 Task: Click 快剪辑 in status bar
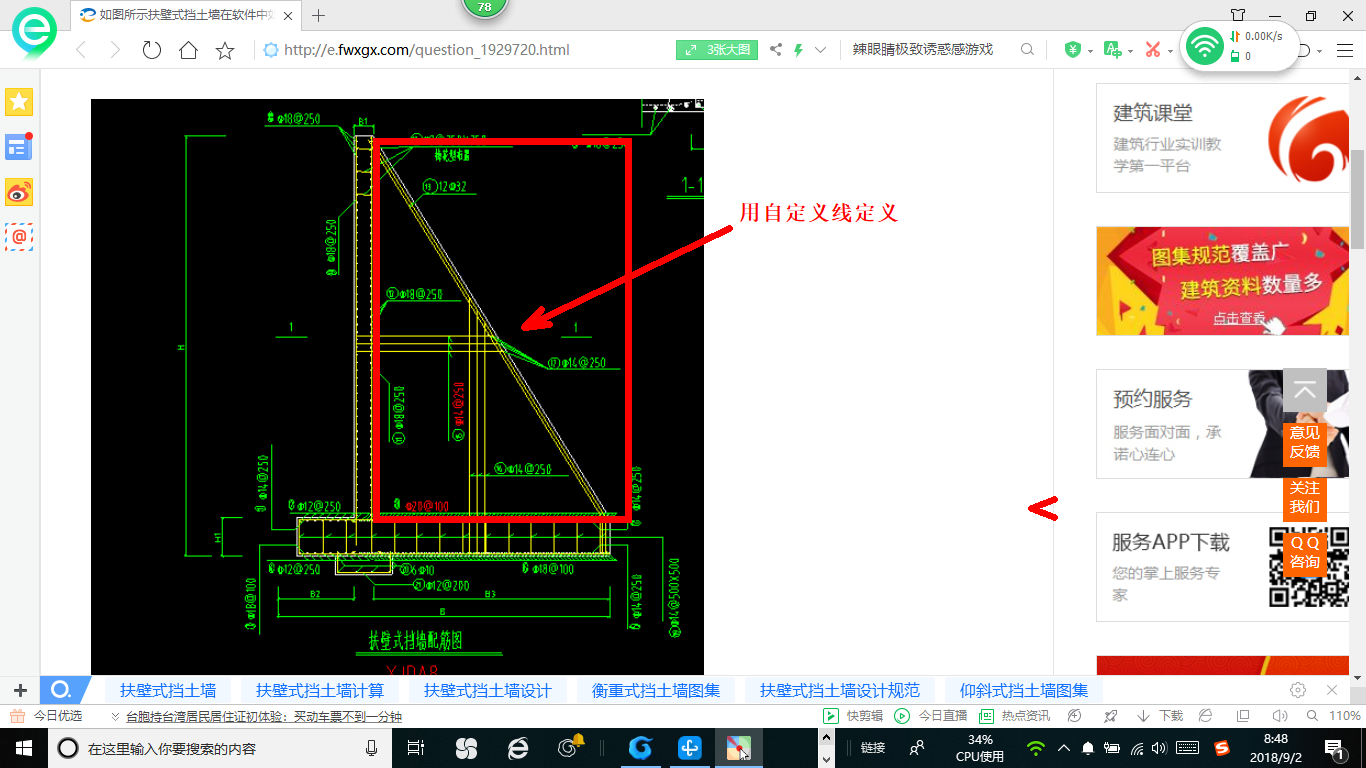(853, 716)
